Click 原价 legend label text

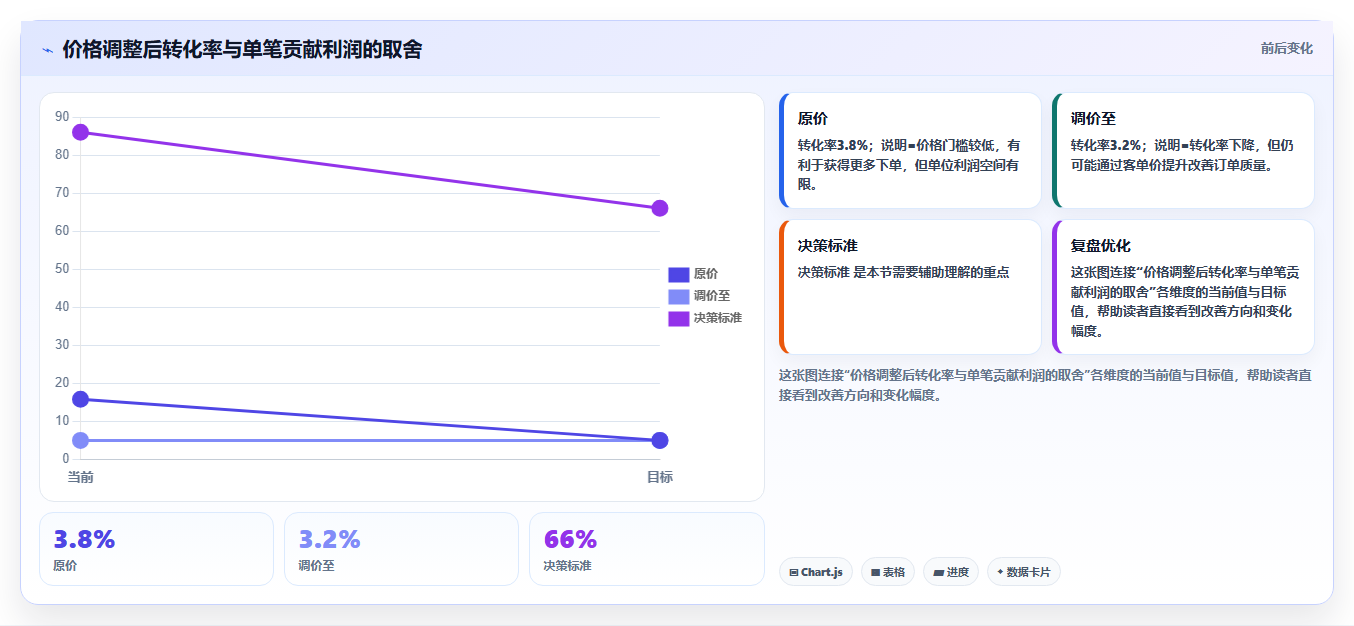coord(706,274)
